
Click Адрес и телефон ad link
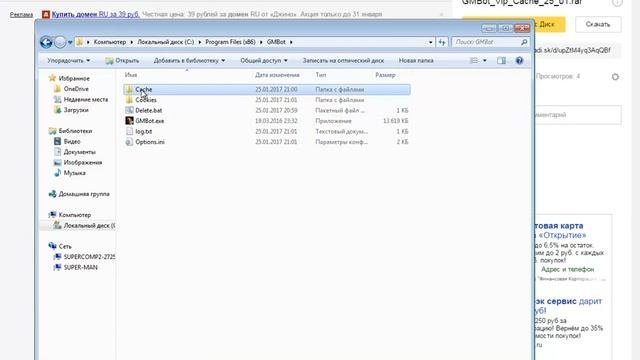[x=567, y=269]
